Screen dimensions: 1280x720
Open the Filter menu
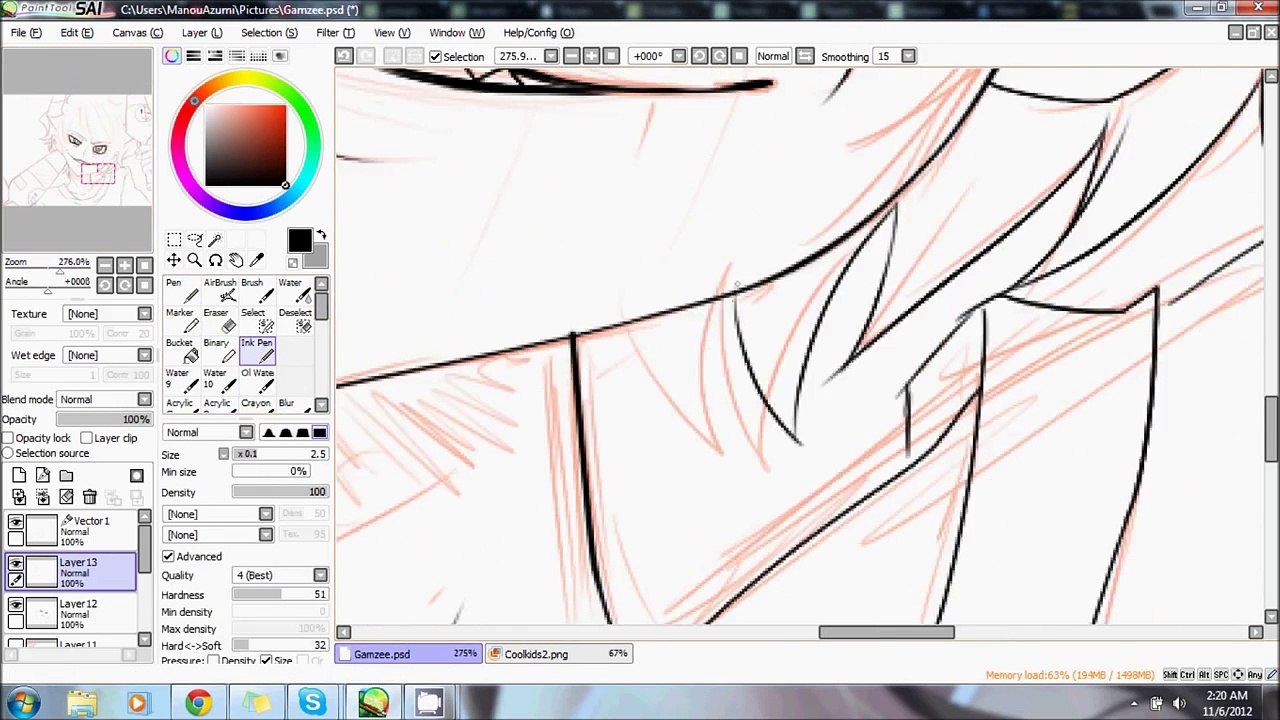click(335, 32)
